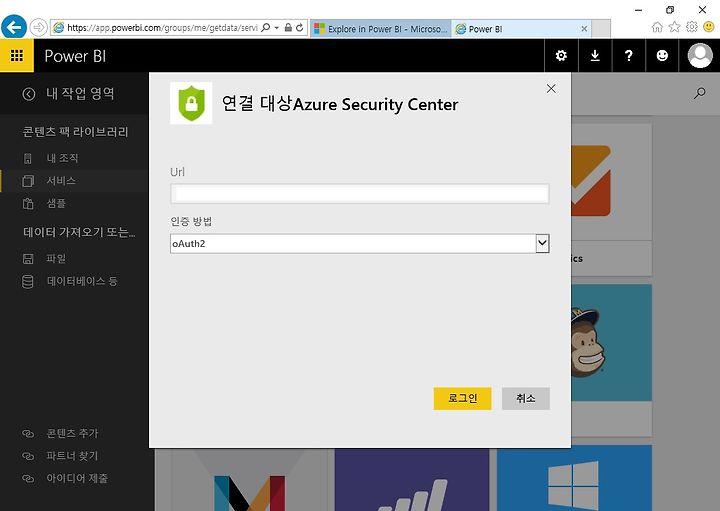
Task: Click the 파일 save icon
Action: (x=28, y=258)
